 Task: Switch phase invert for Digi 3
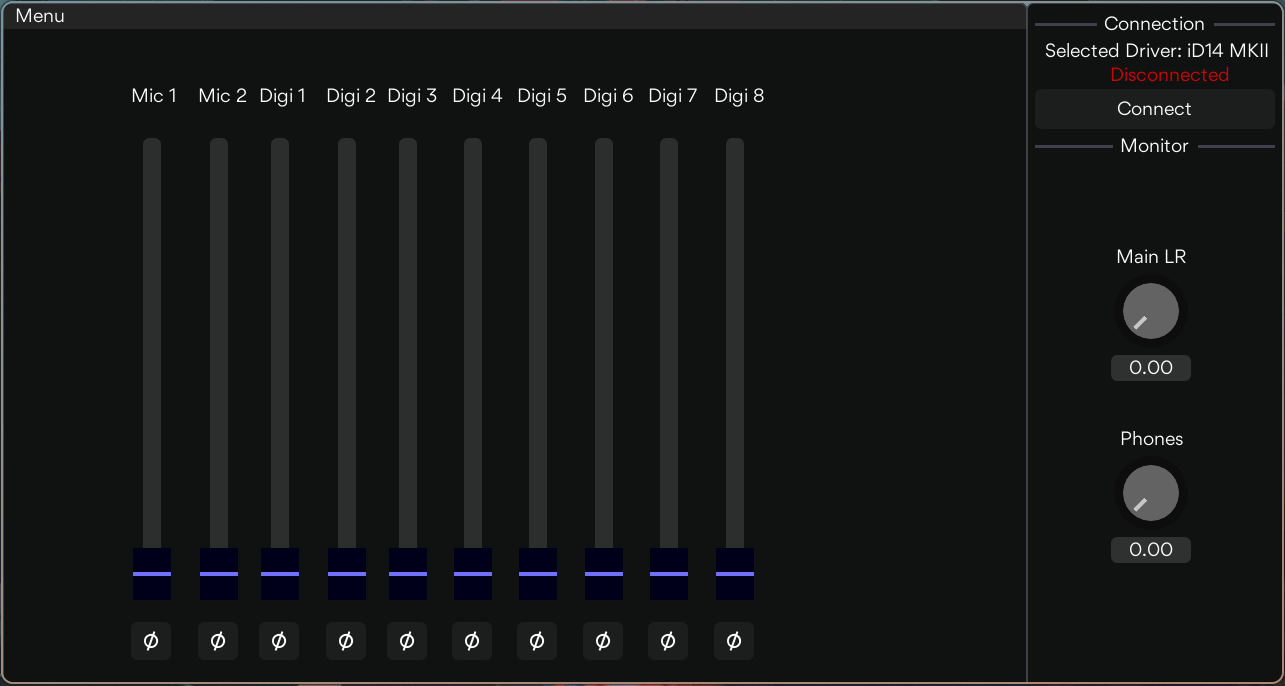(x=407, y=641)
